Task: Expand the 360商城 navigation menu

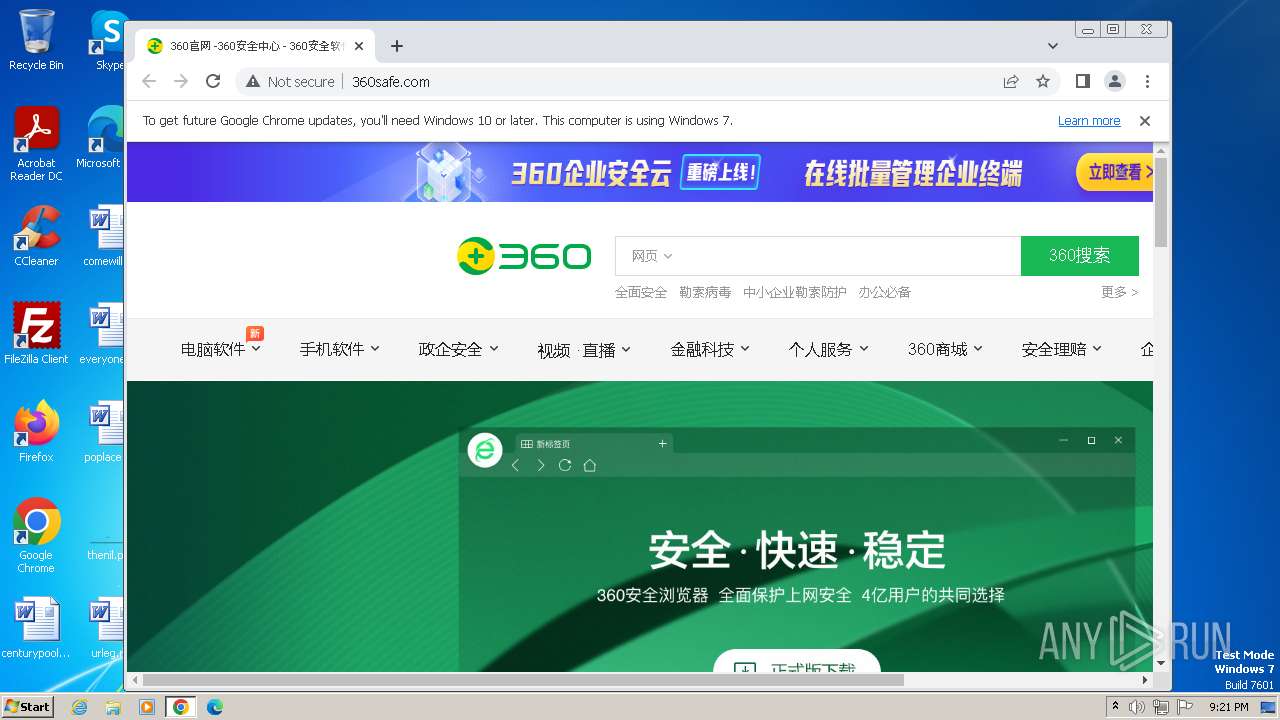Action: (x=945, y=349)
